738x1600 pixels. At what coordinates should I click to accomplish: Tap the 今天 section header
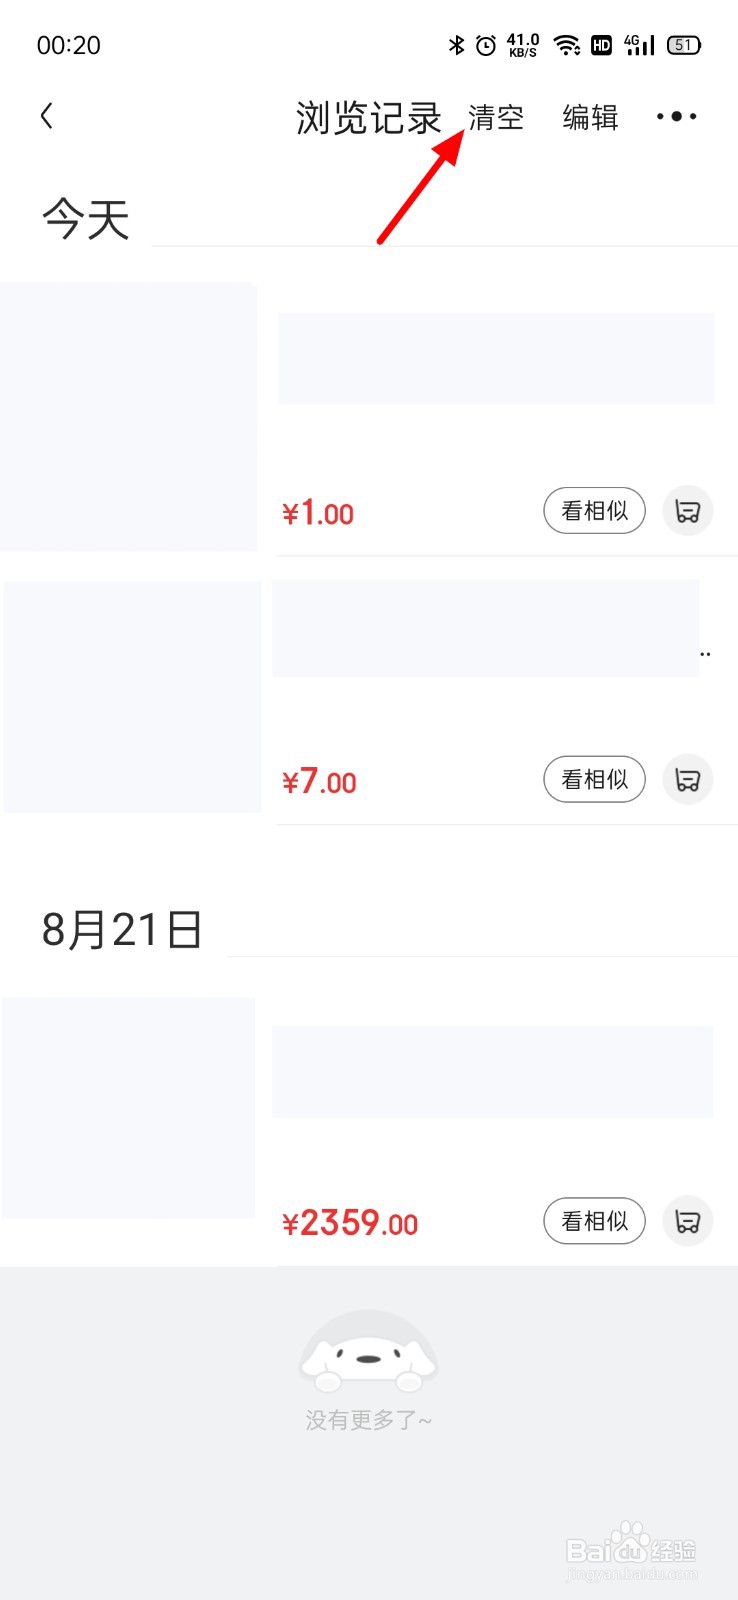coord(86,219)
